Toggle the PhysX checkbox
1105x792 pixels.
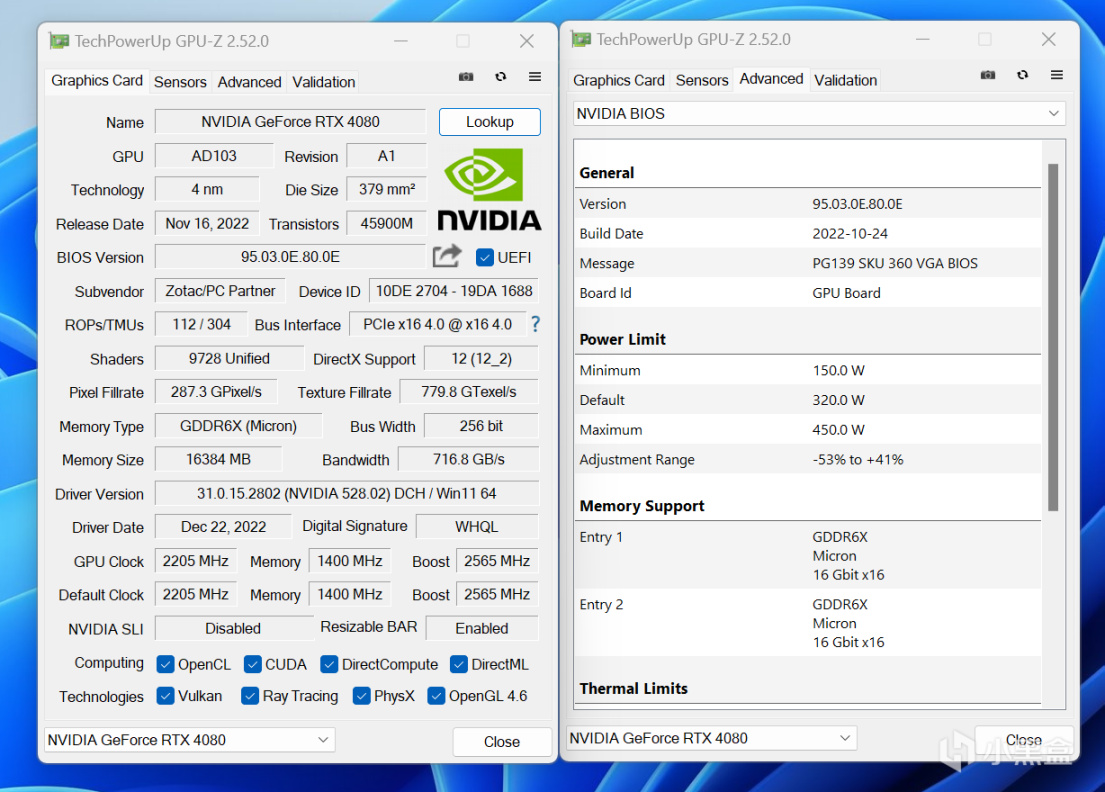click(362, 696)
